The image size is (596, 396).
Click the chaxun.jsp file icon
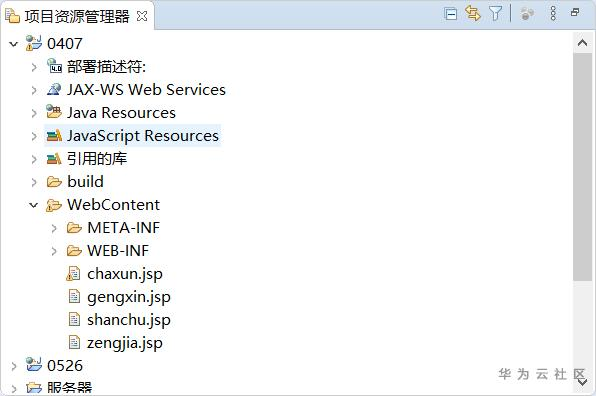(x=73, y=274)
